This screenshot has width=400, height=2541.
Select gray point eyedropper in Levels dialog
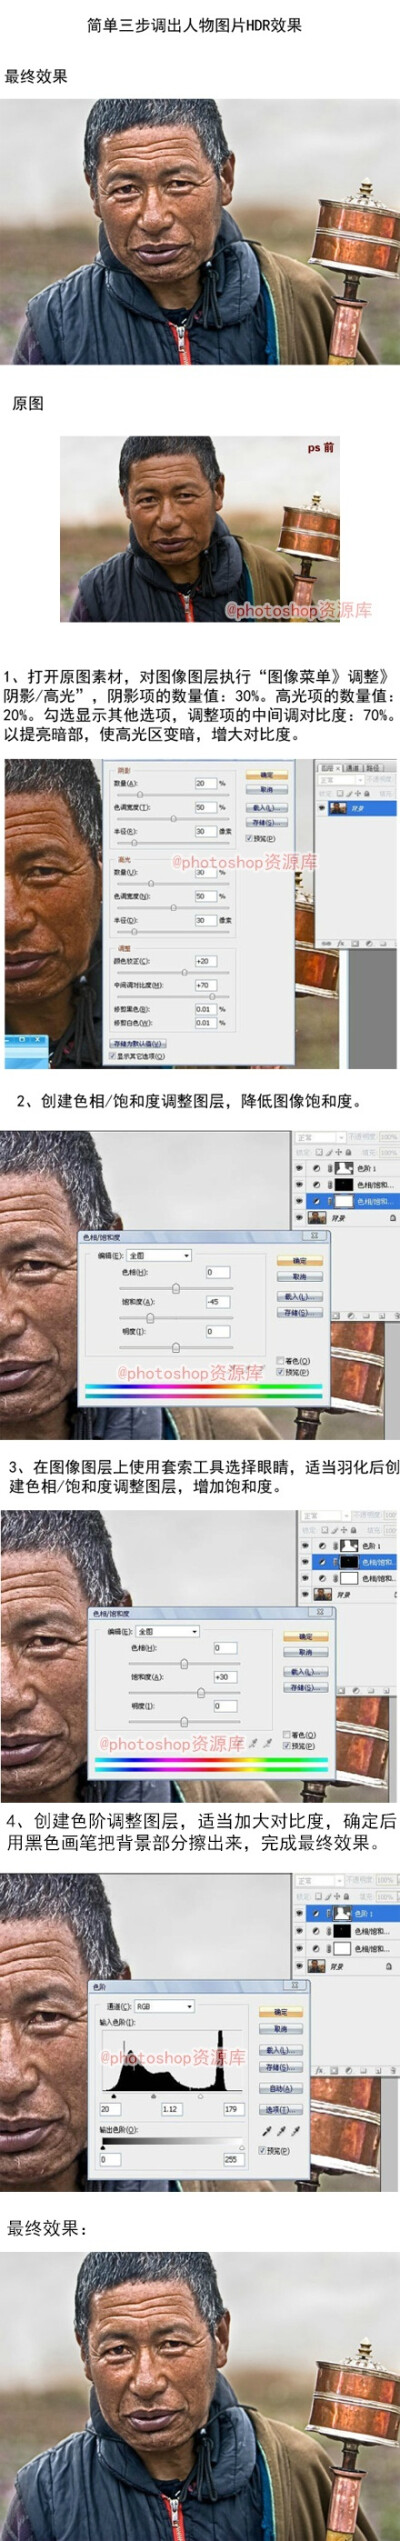pyautogui.click(x=281, y=2131)
